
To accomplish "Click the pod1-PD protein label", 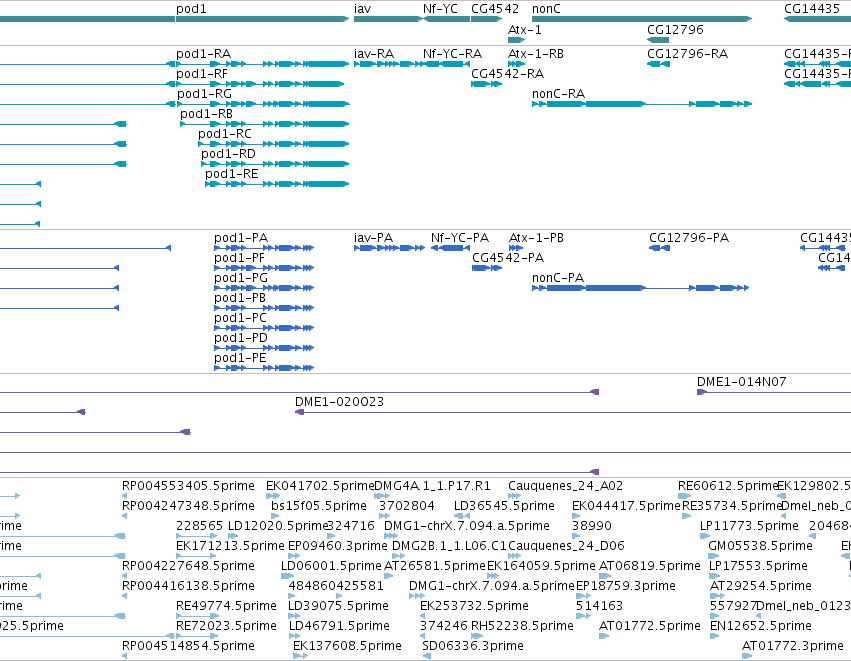I will pos(241,338).
